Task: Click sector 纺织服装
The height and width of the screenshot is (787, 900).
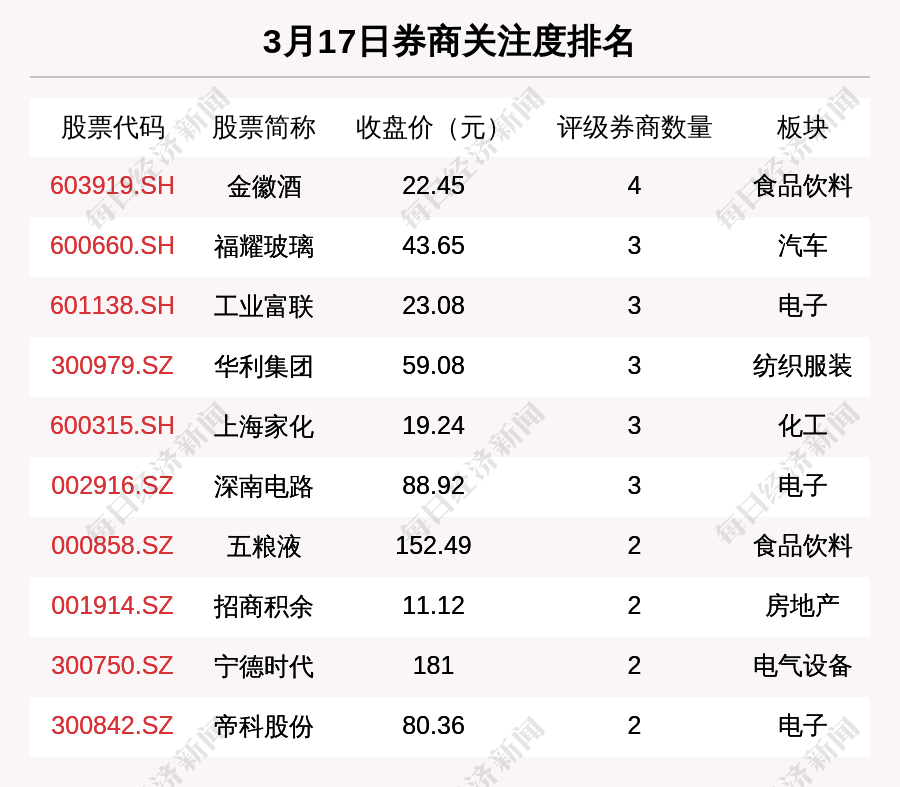Action: [x=802, y=366]
